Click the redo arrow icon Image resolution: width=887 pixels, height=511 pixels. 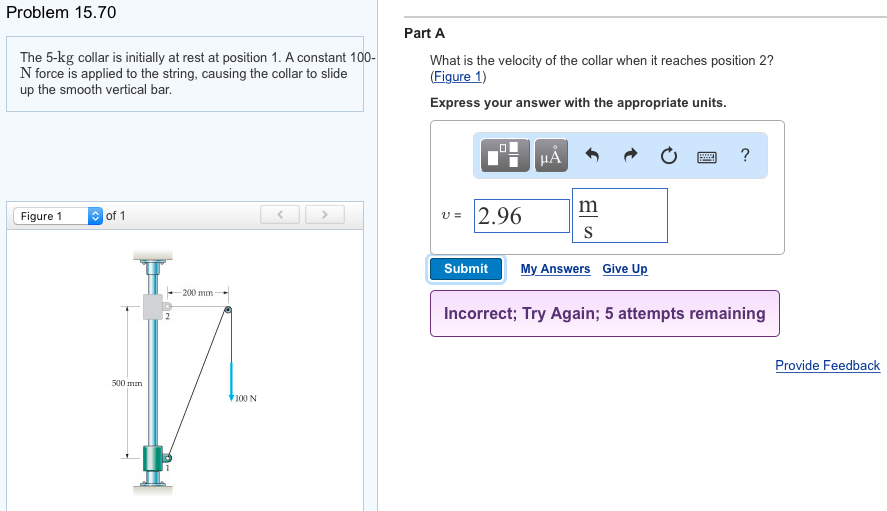(630, 155)
